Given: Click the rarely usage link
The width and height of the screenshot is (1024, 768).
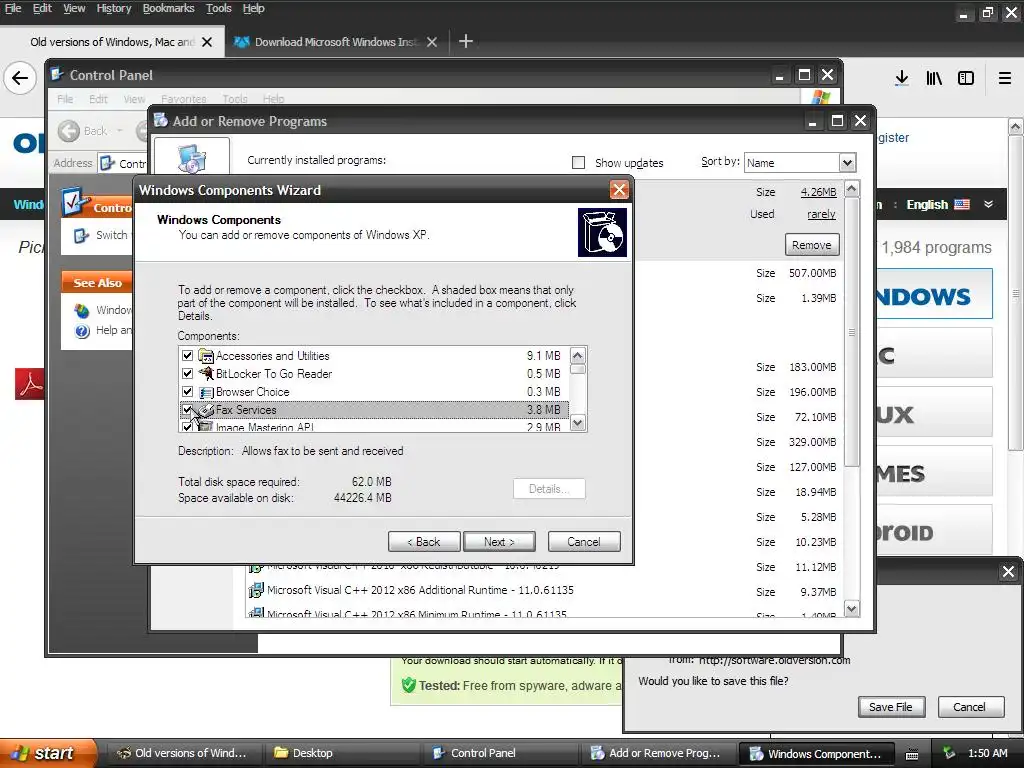Looking at the screenshot, I should [821, 214].
